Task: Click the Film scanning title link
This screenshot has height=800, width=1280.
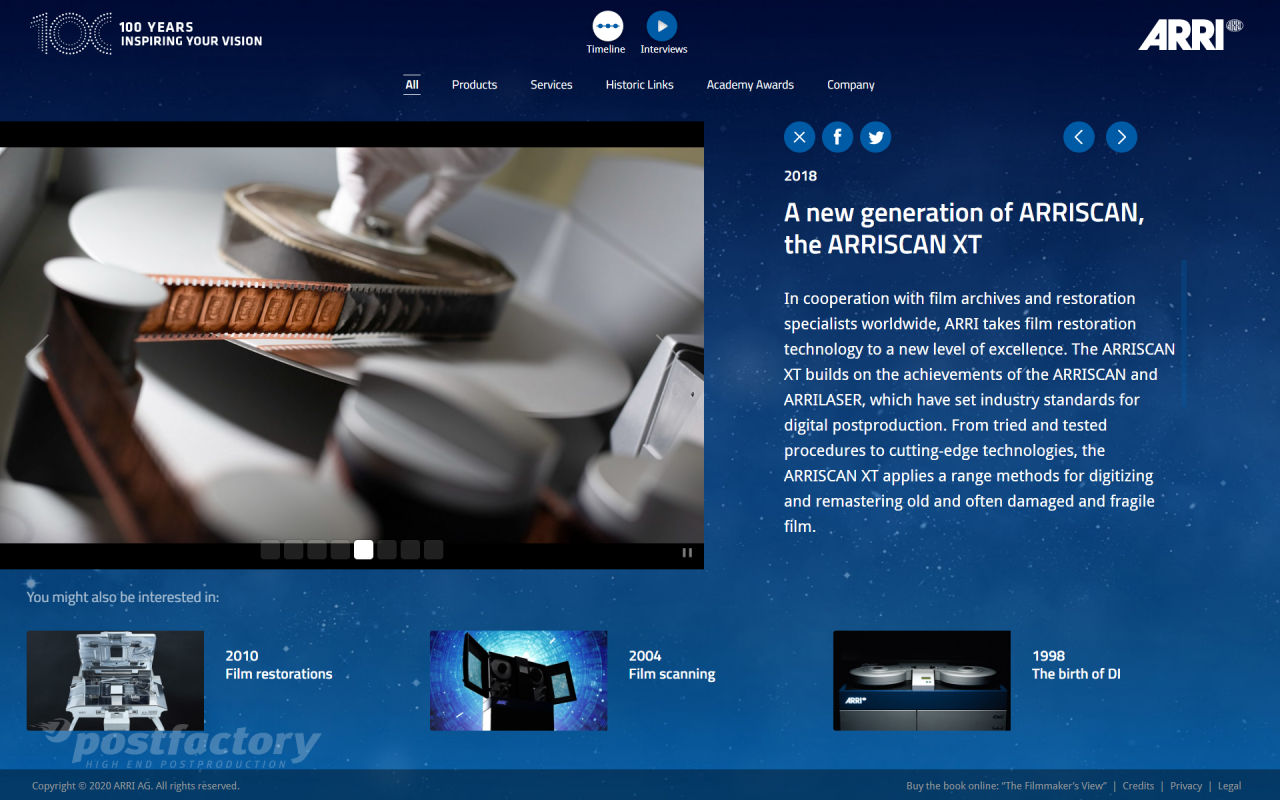Action: tap(672, 674)
